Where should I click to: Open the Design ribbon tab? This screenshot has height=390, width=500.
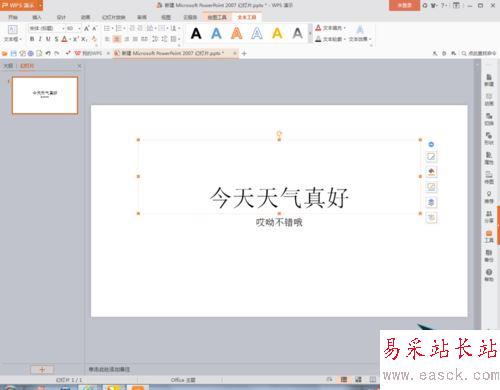(61, 17)
